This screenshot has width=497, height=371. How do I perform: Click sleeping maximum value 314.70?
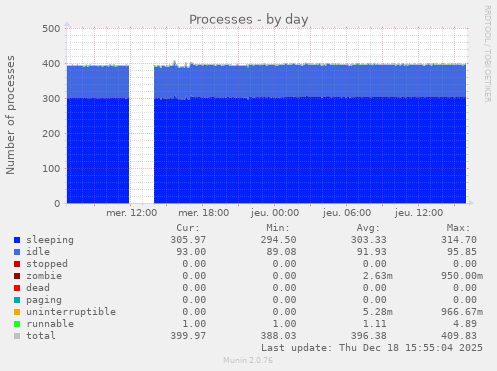[x=459, y=240]
